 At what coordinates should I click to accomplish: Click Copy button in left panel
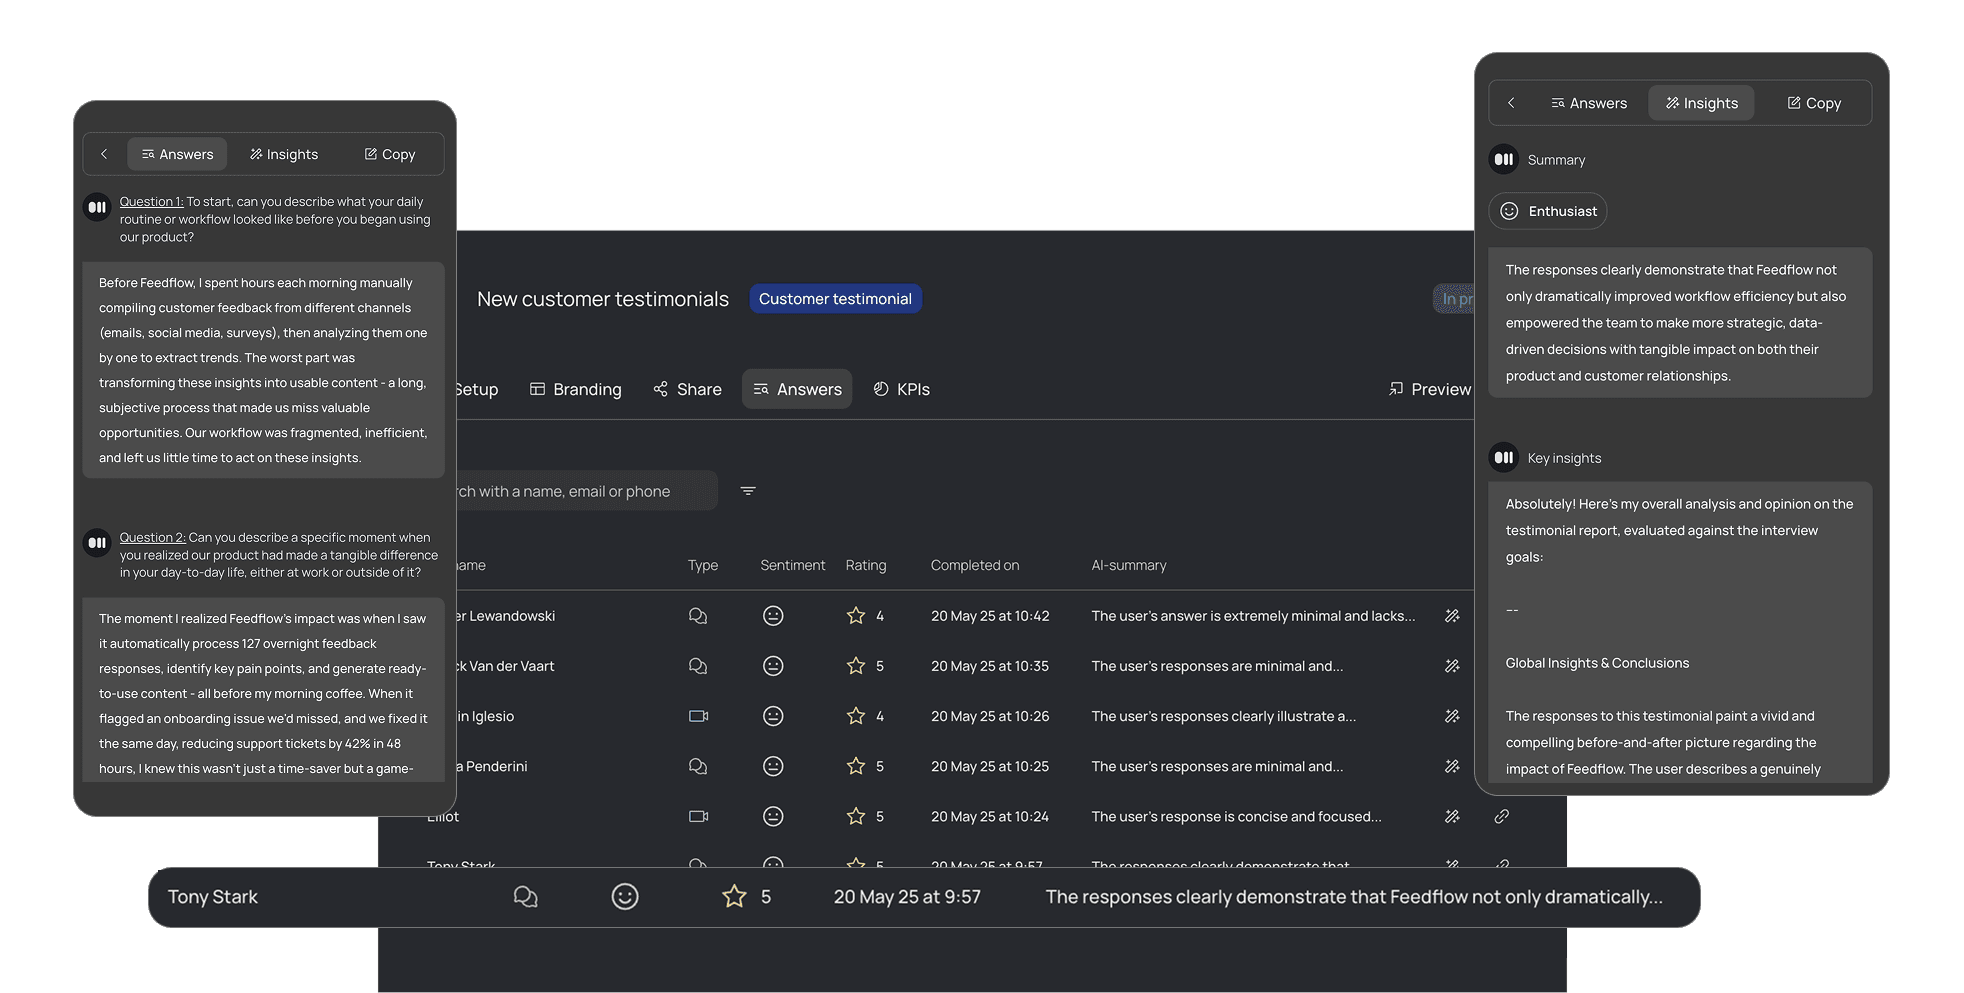(389, 154)
